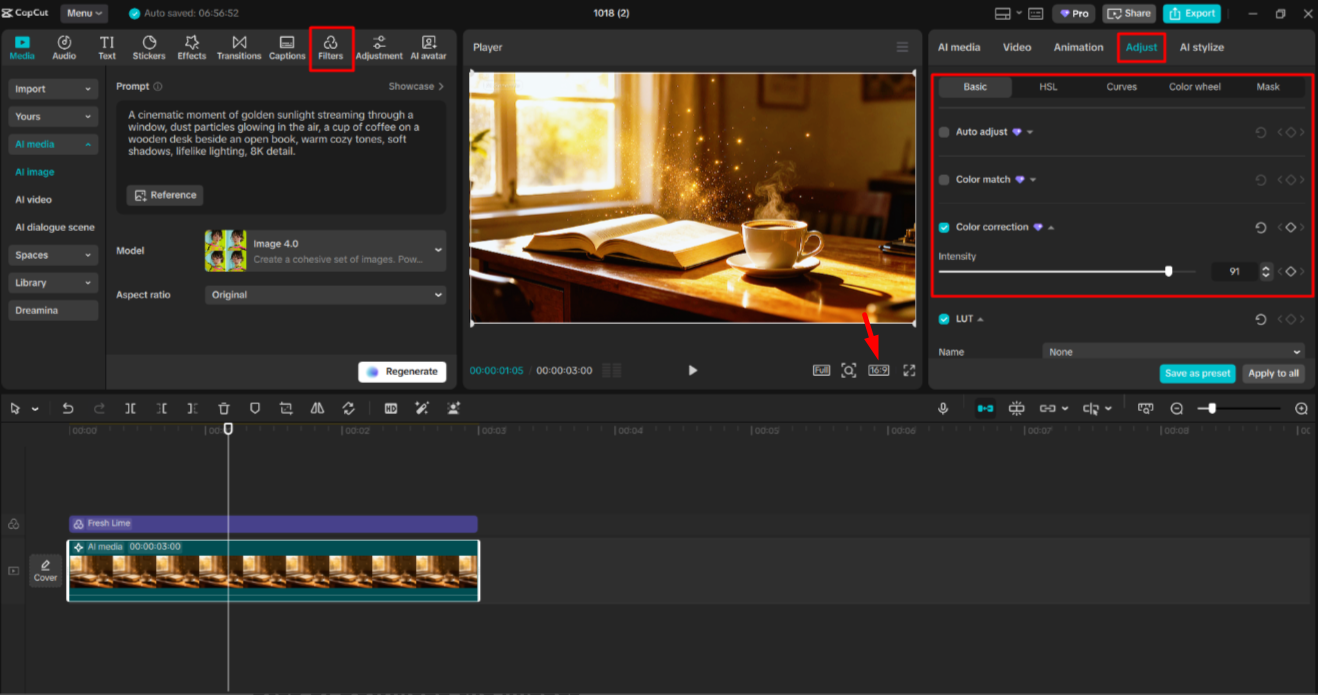Click the Intensity value field 91
The width and height of the screenshot is (1318, 695).
(1235, 271)
